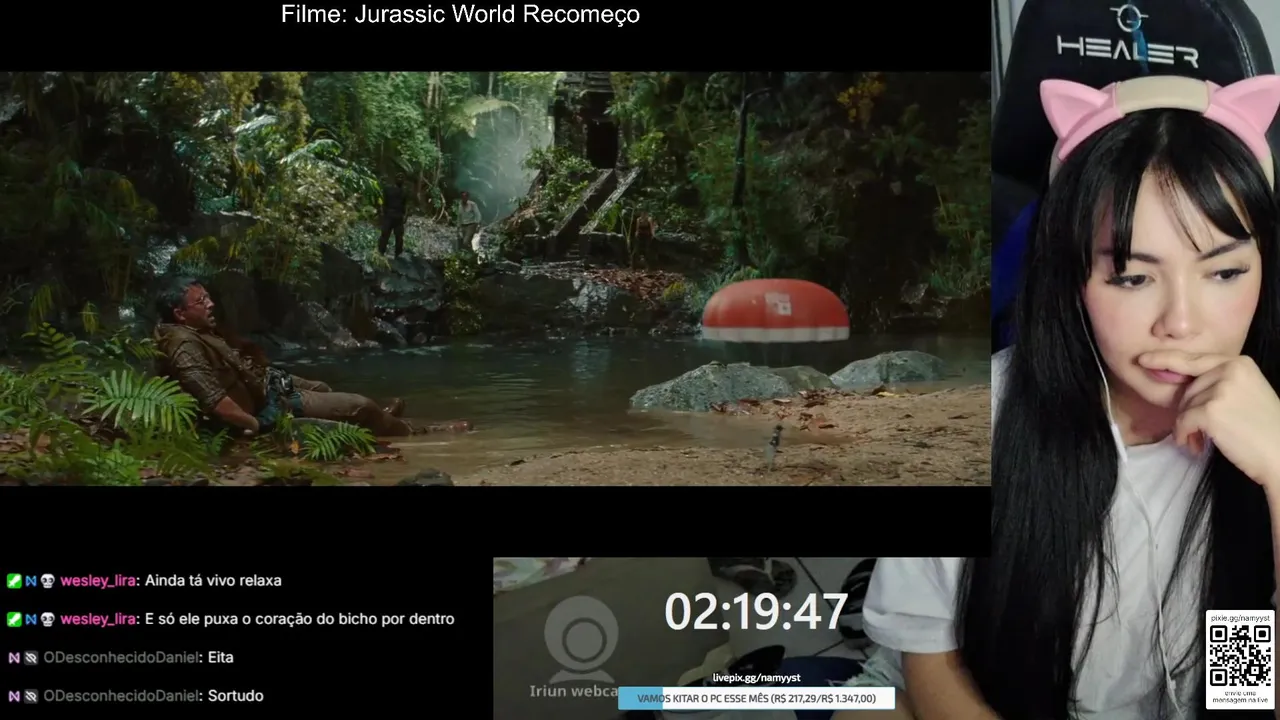Open wesley_lira username on 'Ainda tá vivo relaxa'

coord(98,580)
